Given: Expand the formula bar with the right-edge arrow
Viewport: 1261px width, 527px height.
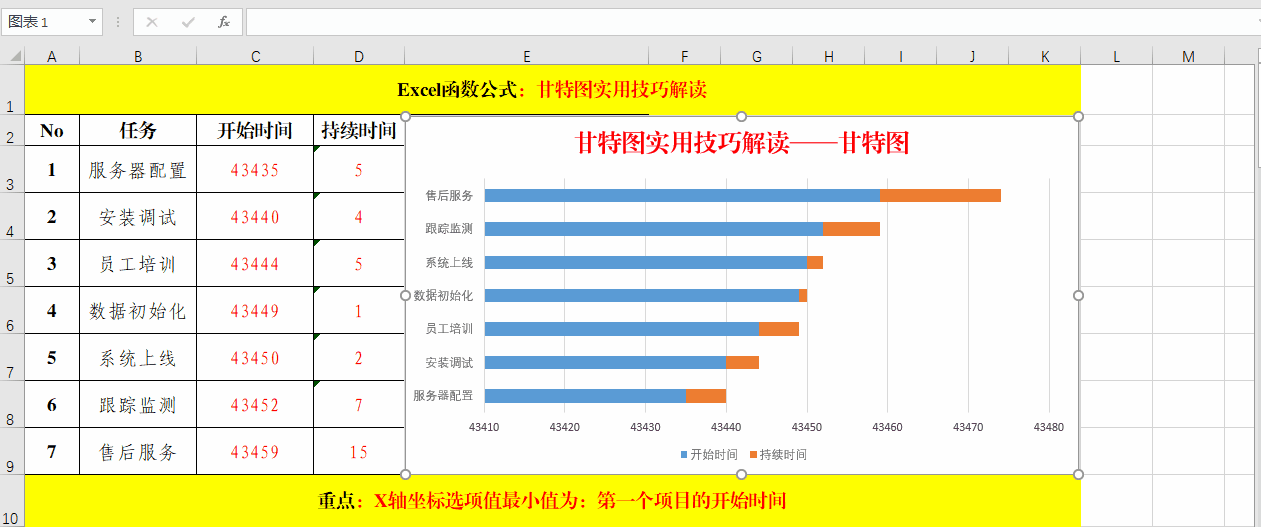Looking at the screenshot, I should point(1257,21).
